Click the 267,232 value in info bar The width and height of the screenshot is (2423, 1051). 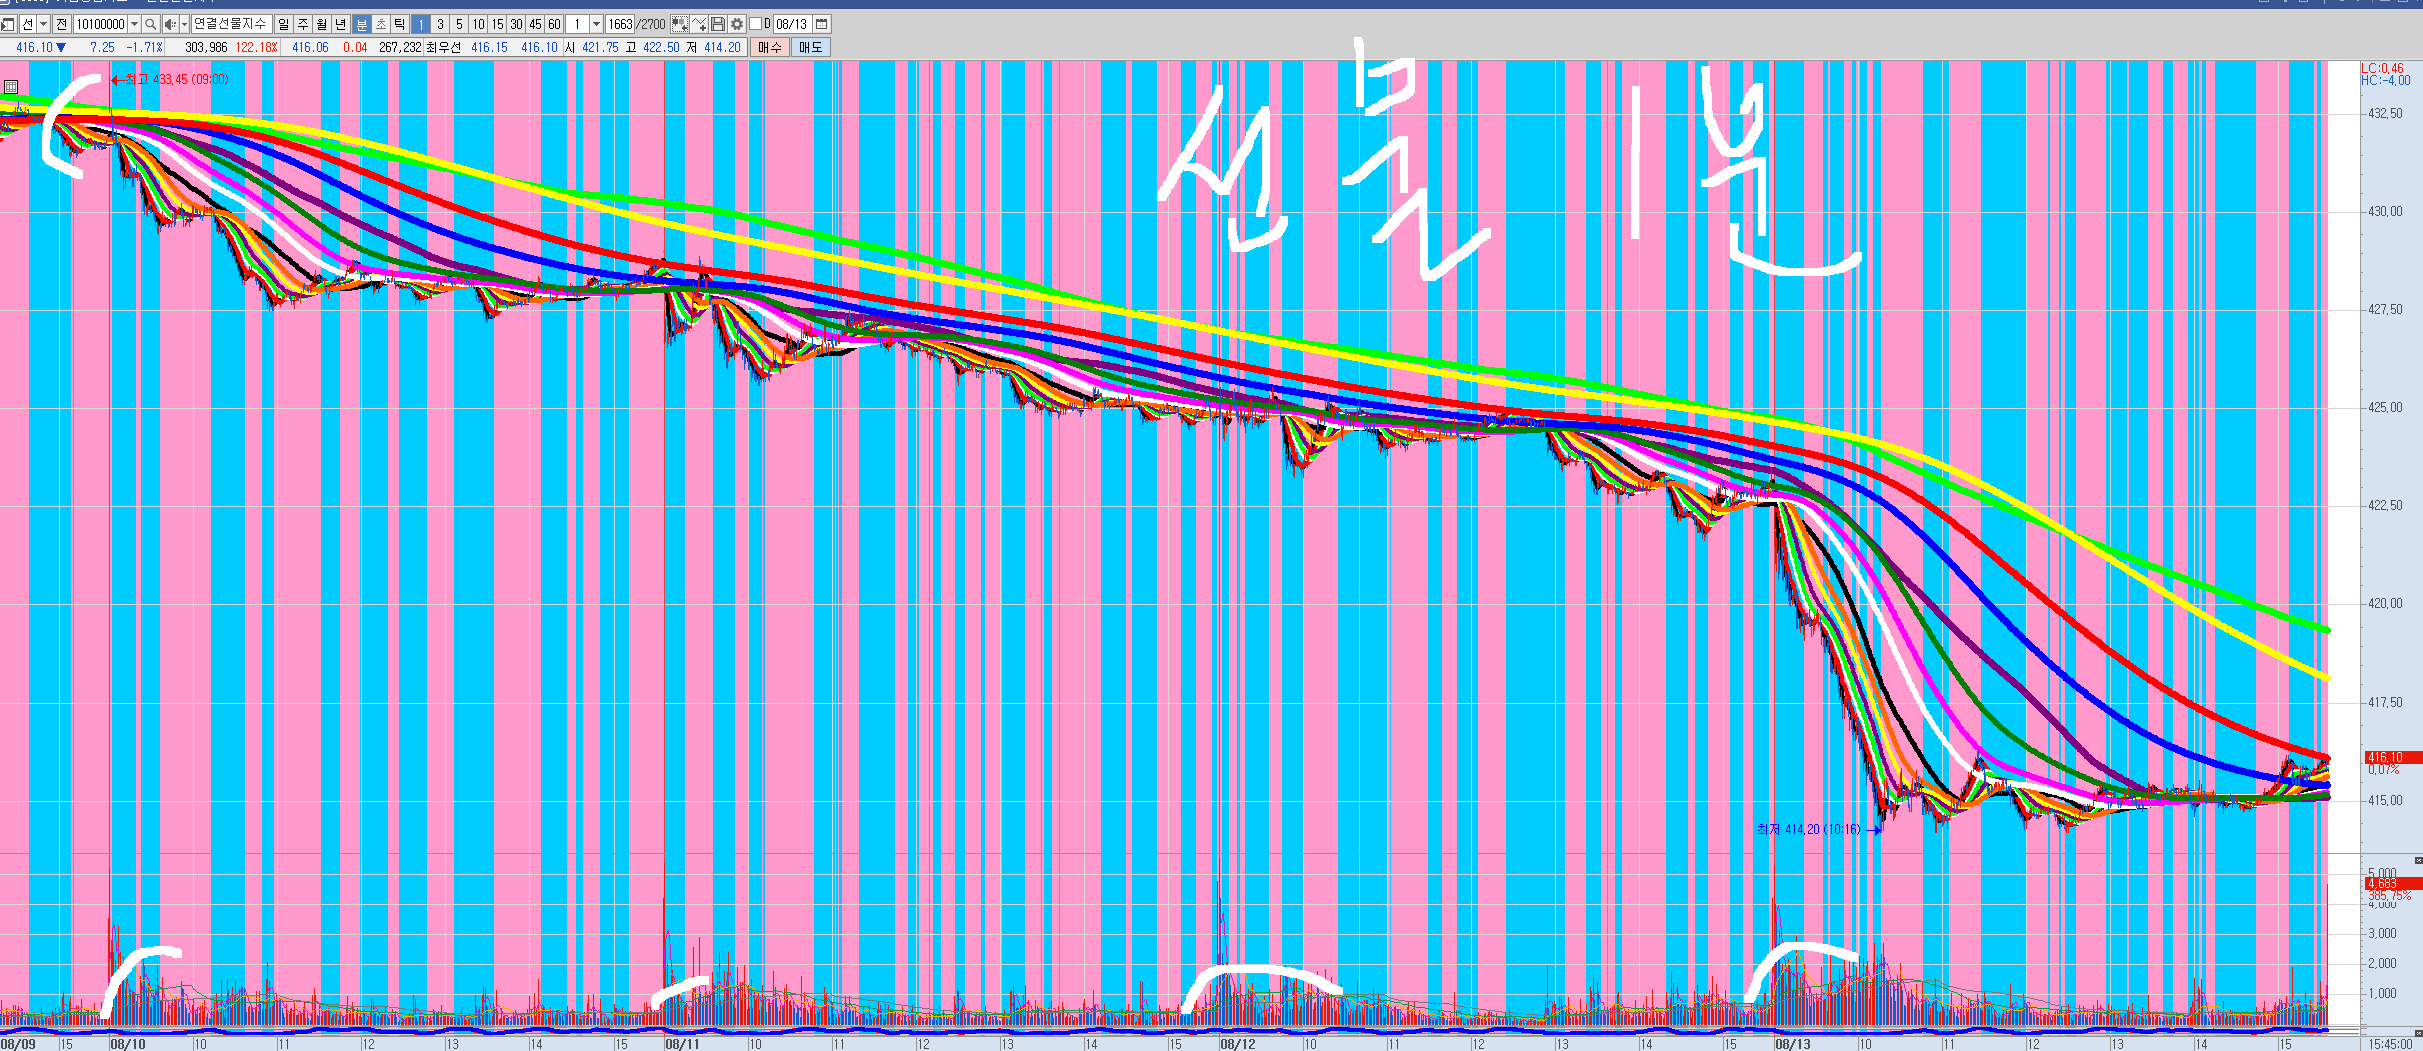(400, 47)
